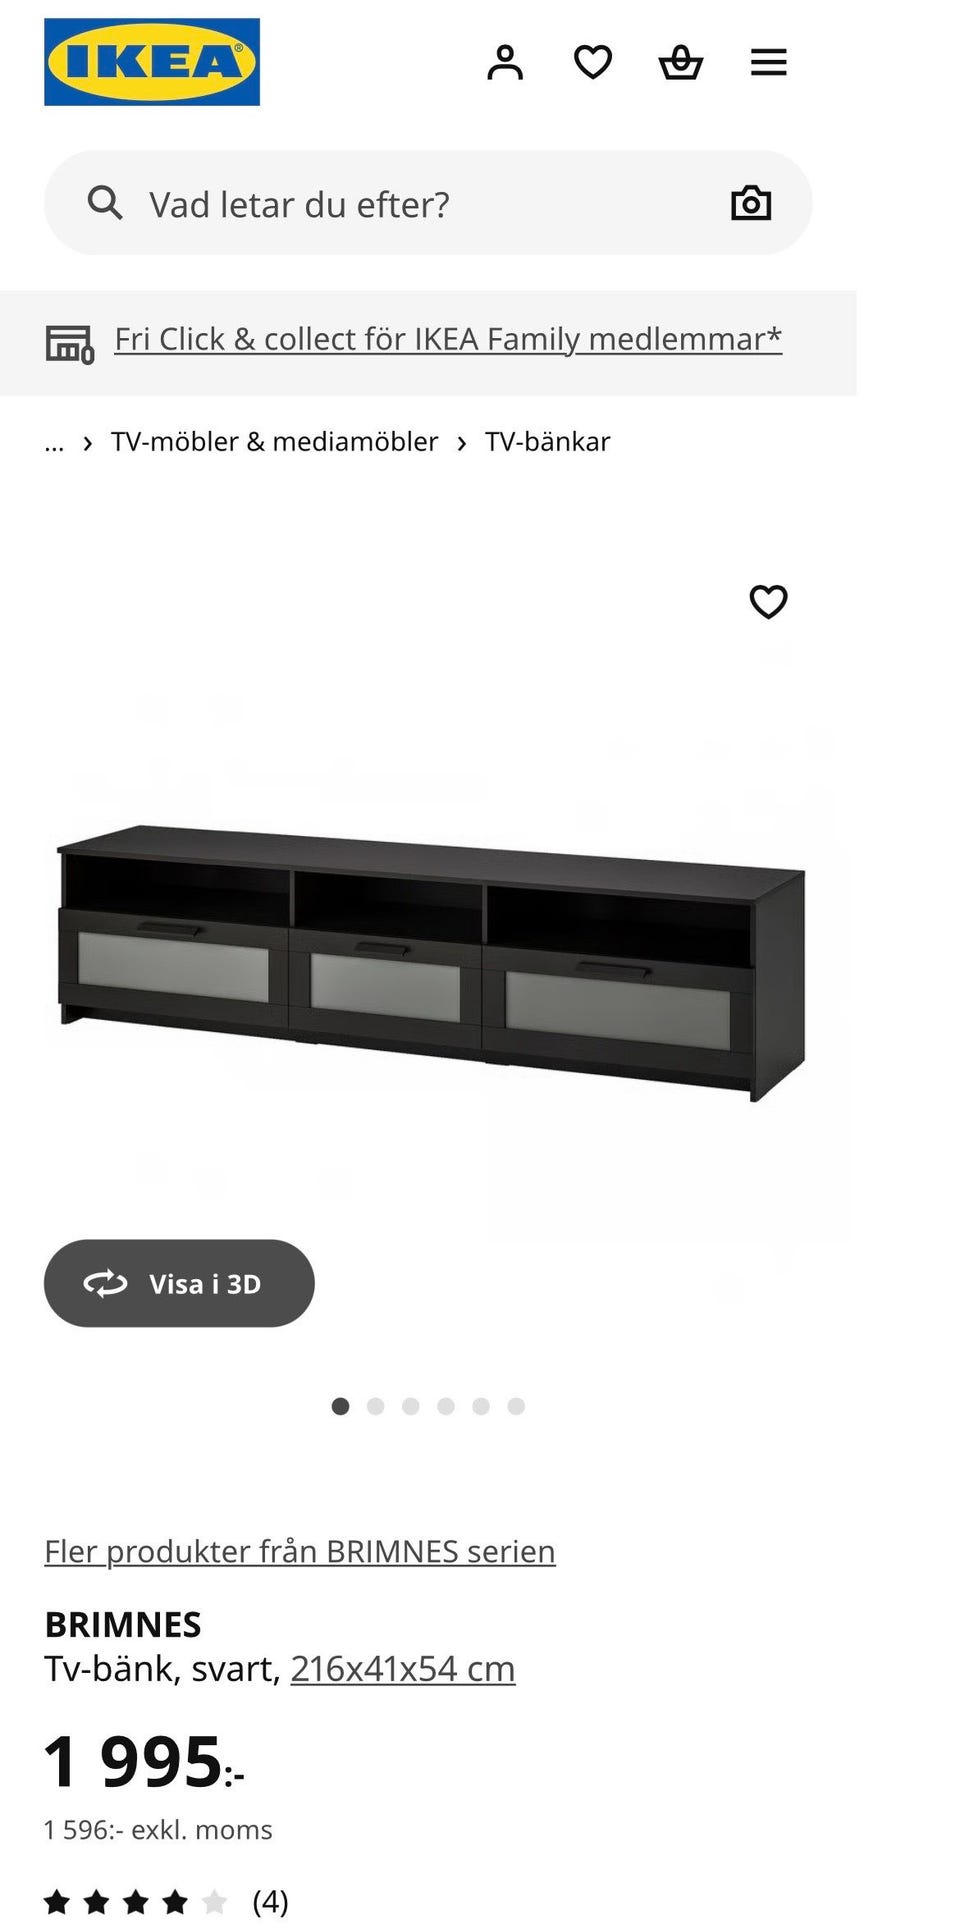The height and width of the screenshot is (1924, 960).
Task: Select the second image carousel dot
Action: [376, 1406]
